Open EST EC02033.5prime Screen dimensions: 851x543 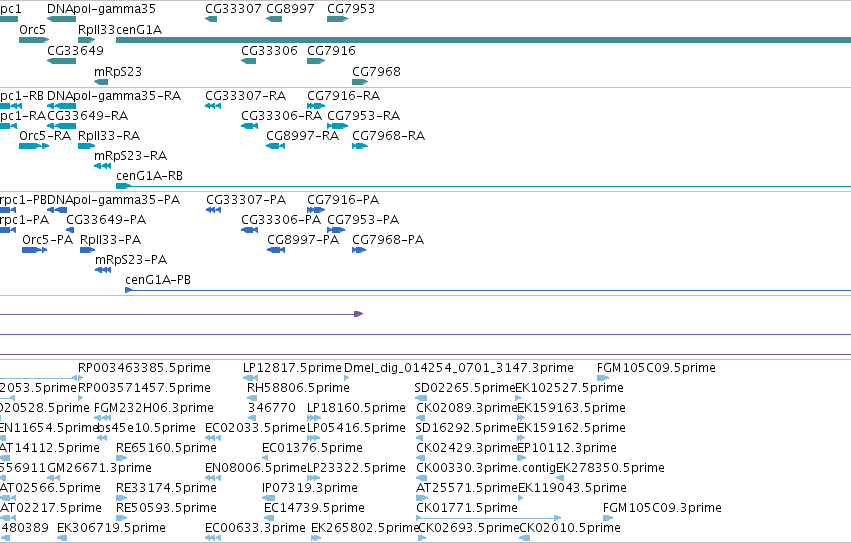[256, 428]
